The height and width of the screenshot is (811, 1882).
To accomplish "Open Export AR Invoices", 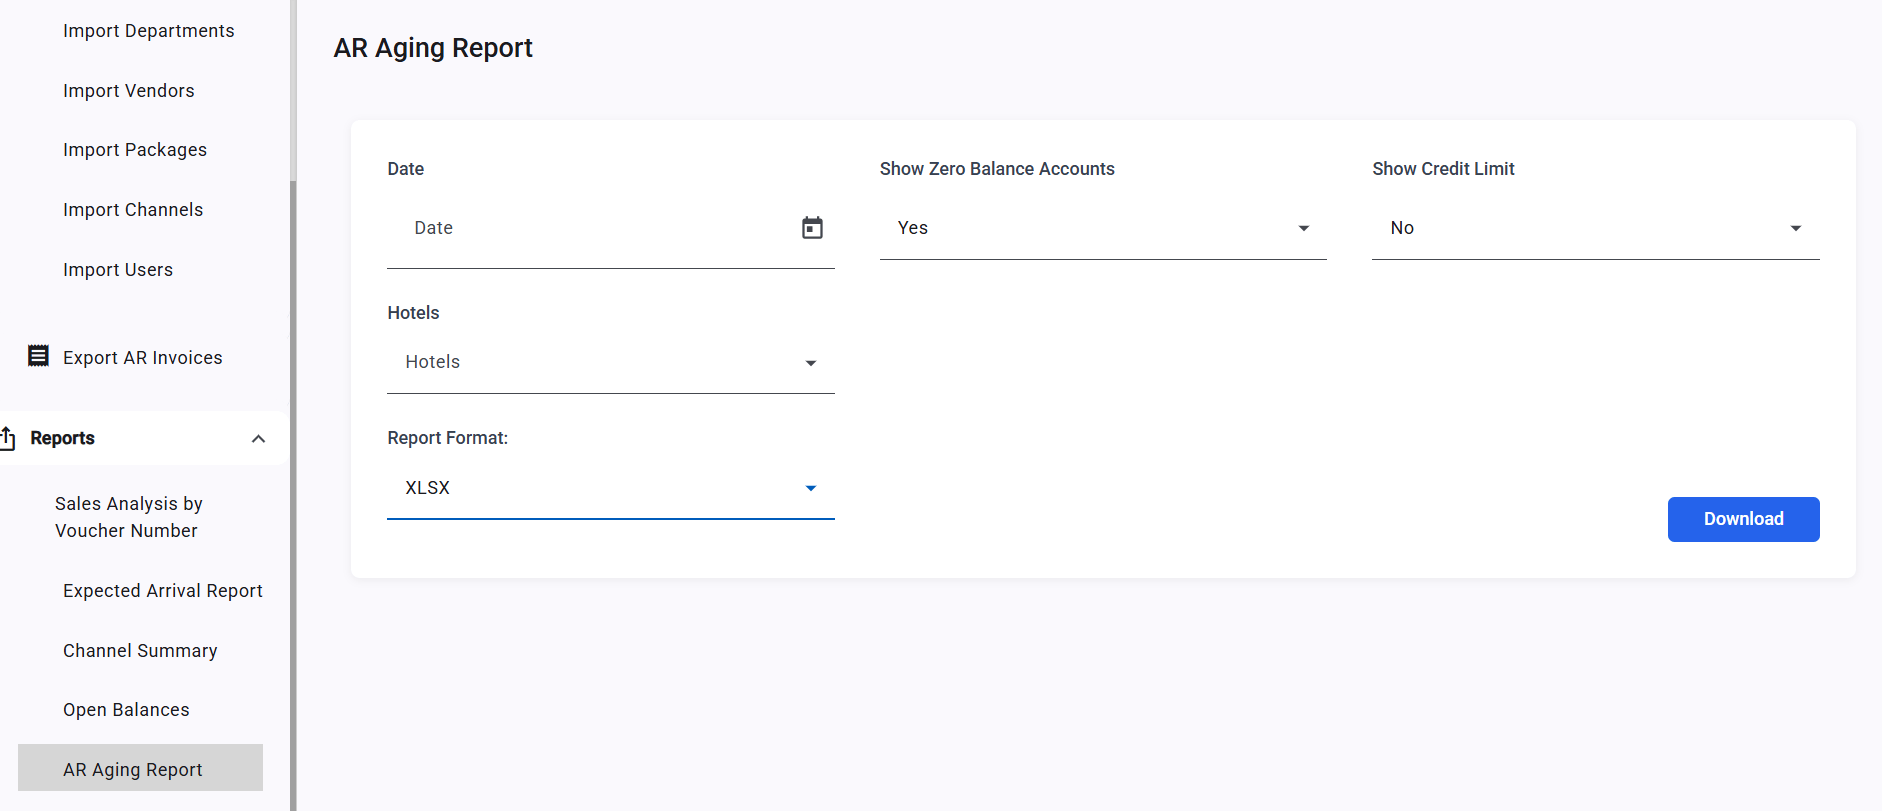I will click(143, 358).
